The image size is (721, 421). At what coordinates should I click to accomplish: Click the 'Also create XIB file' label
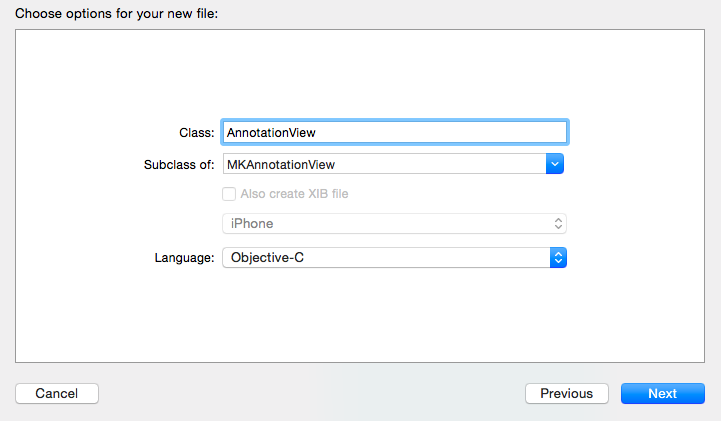click(x=294, y=194)
